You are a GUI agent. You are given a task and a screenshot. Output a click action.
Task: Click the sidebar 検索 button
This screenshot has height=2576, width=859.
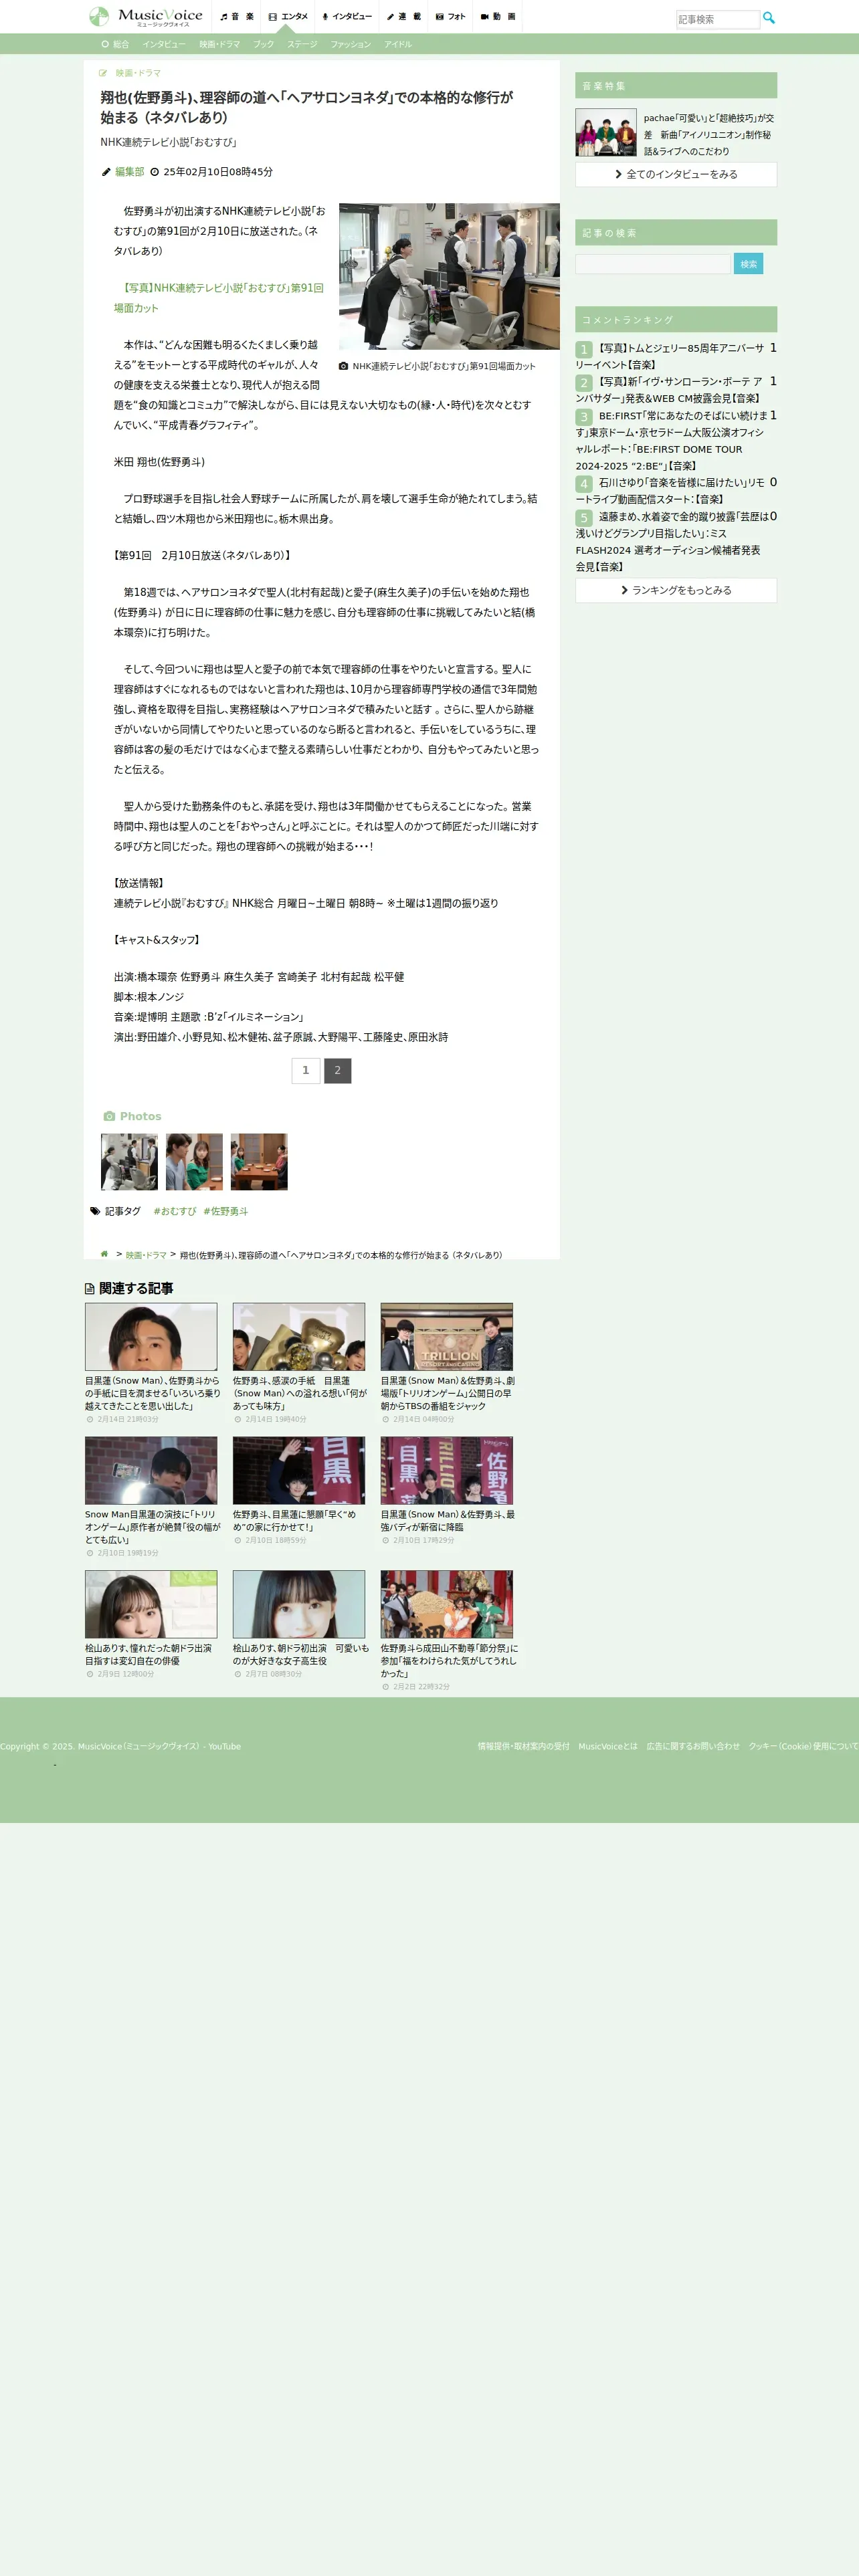click(748, 264)
